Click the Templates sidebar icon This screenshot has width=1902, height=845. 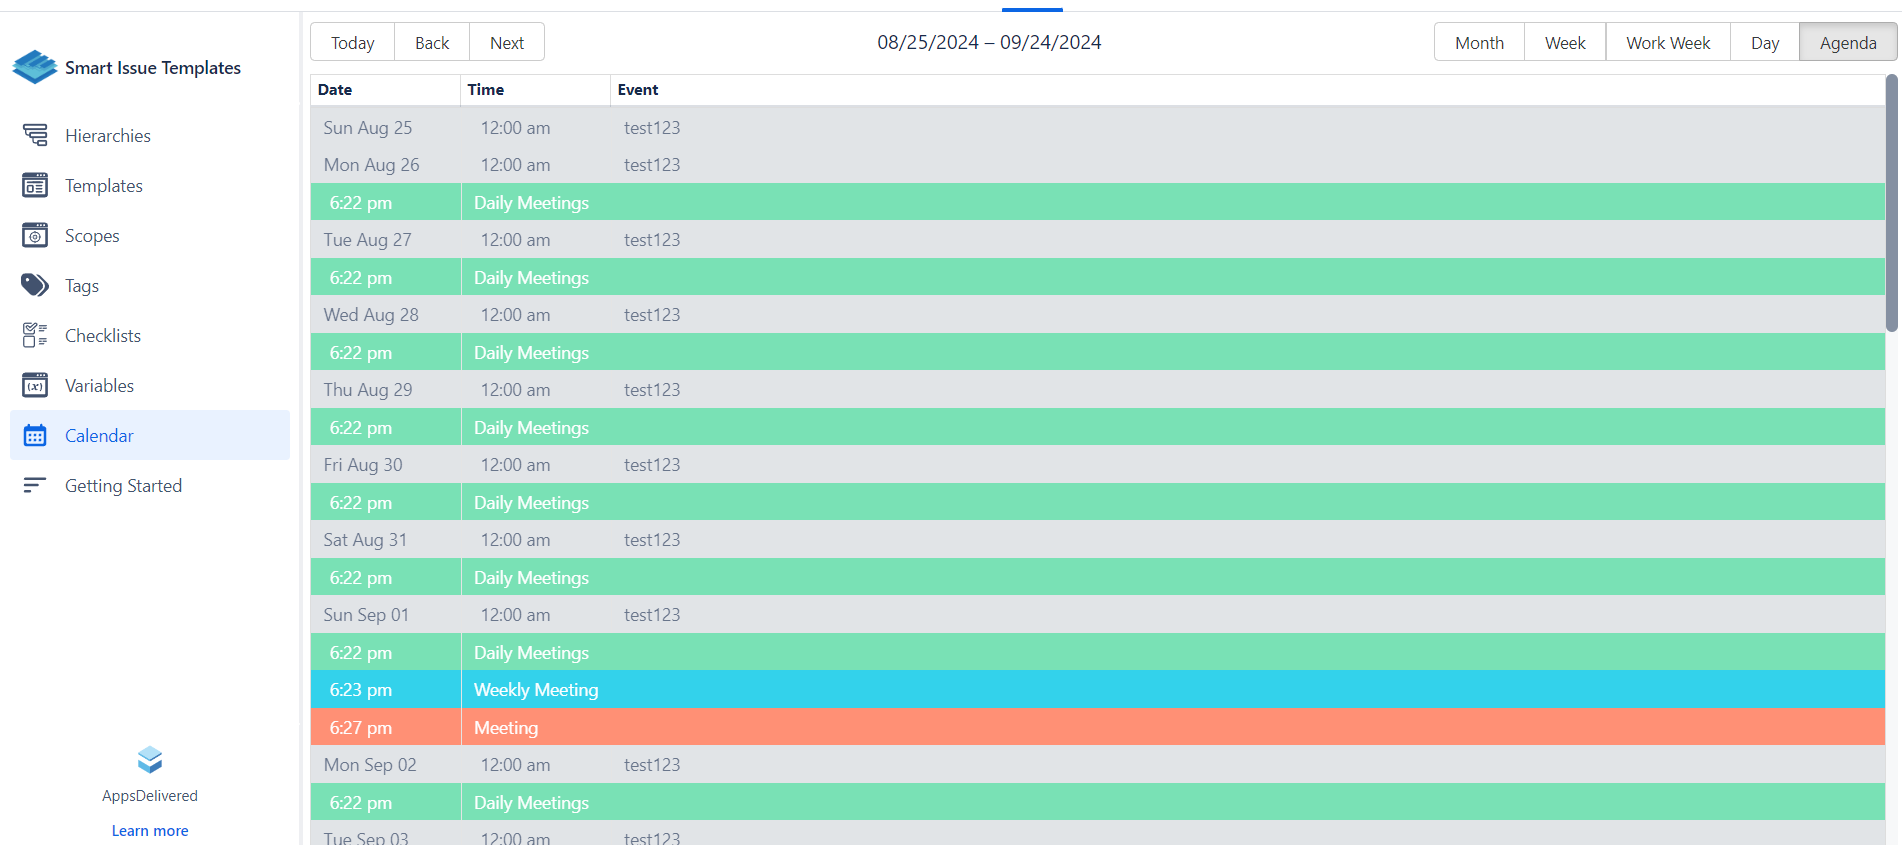[35, 185]
